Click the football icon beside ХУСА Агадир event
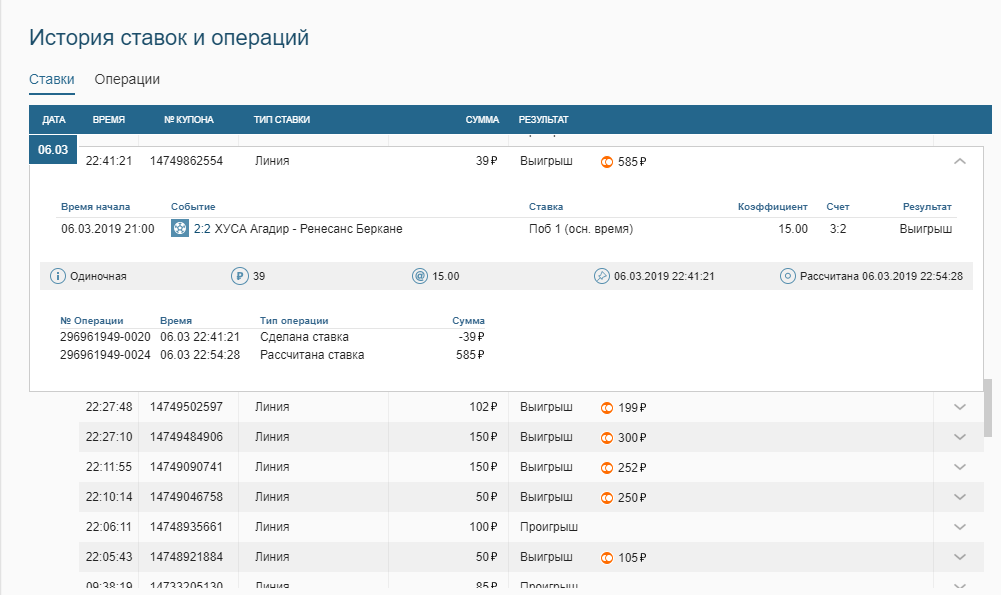Screen dimensions: 1001x595 (x=179, y=229)
